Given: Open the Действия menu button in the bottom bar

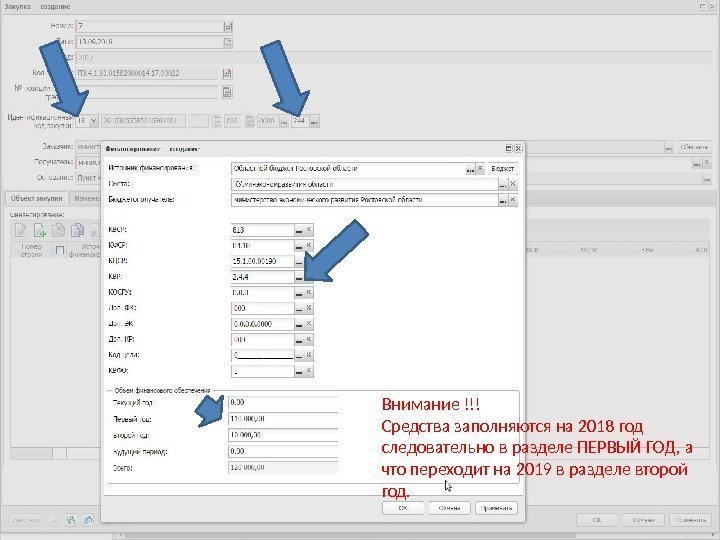Looking at the screenshot, I should [x=25, y=520].
